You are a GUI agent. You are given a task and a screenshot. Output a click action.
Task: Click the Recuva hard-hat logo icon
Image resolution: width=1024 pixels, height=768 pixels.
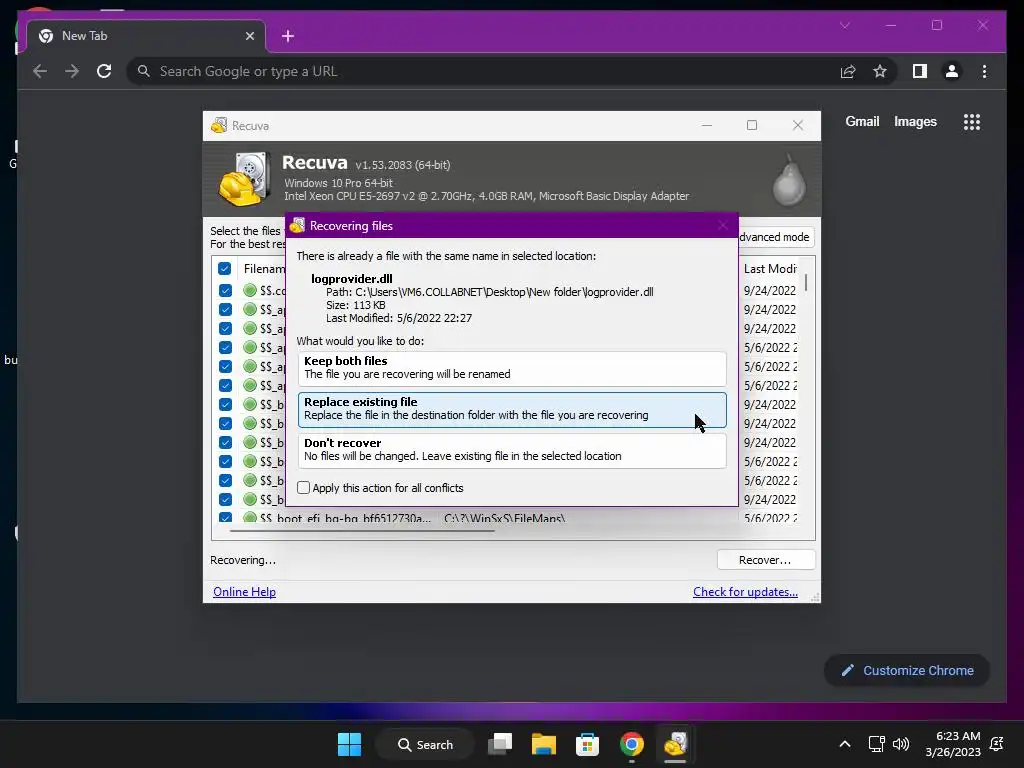point(245,179)
